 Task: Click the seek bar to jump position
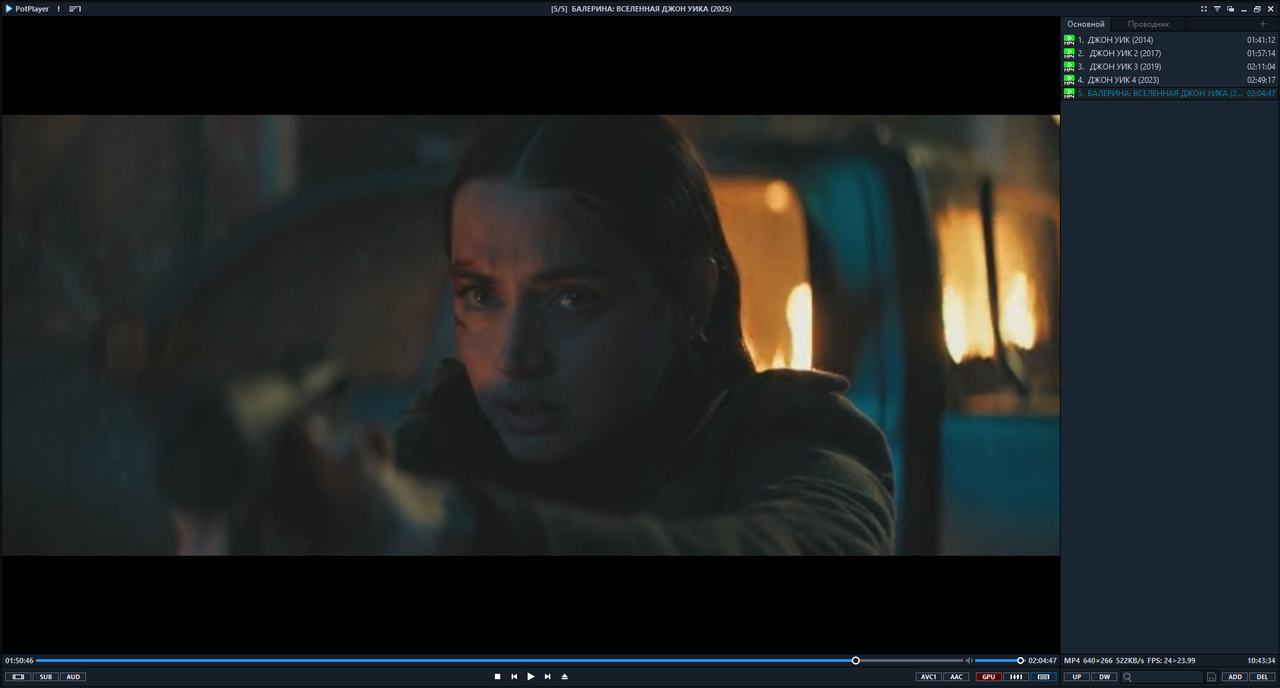coord(499,660)
